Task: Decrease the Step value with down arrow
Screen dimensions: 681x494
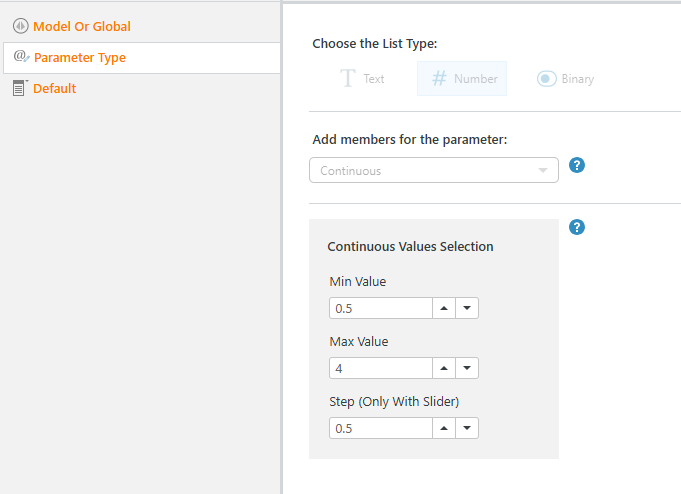Action: (467, 428)
